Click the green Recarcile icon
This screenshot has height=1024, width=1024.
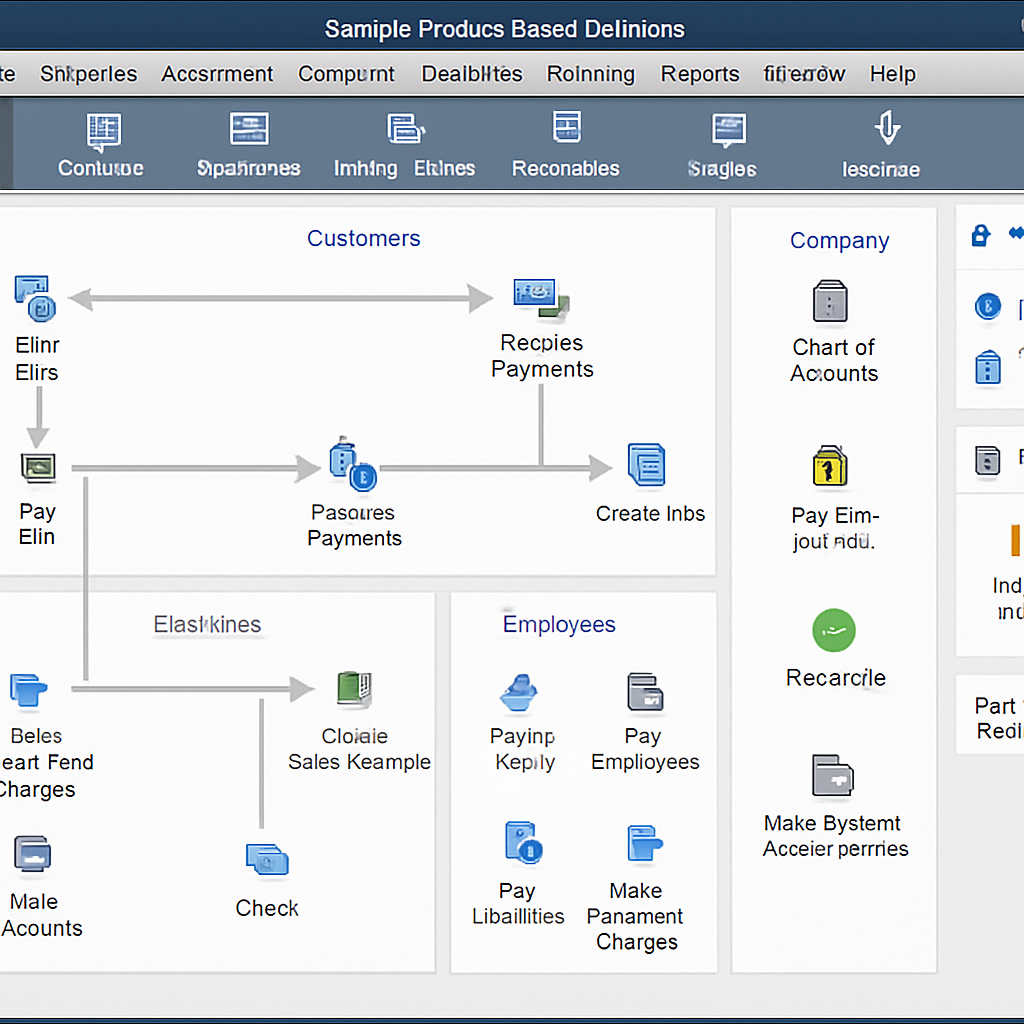coord(834,630)
